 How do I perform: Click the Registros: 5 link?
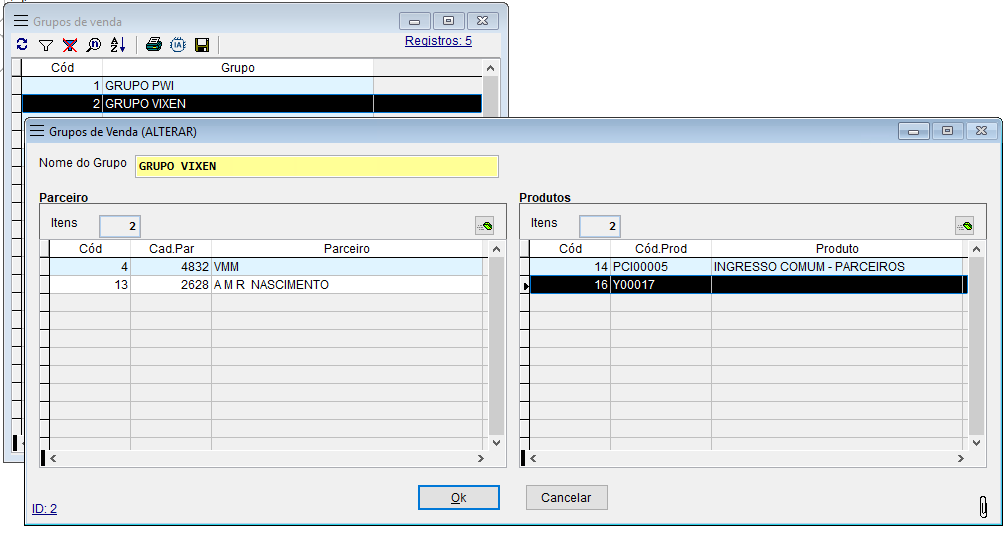438,41
